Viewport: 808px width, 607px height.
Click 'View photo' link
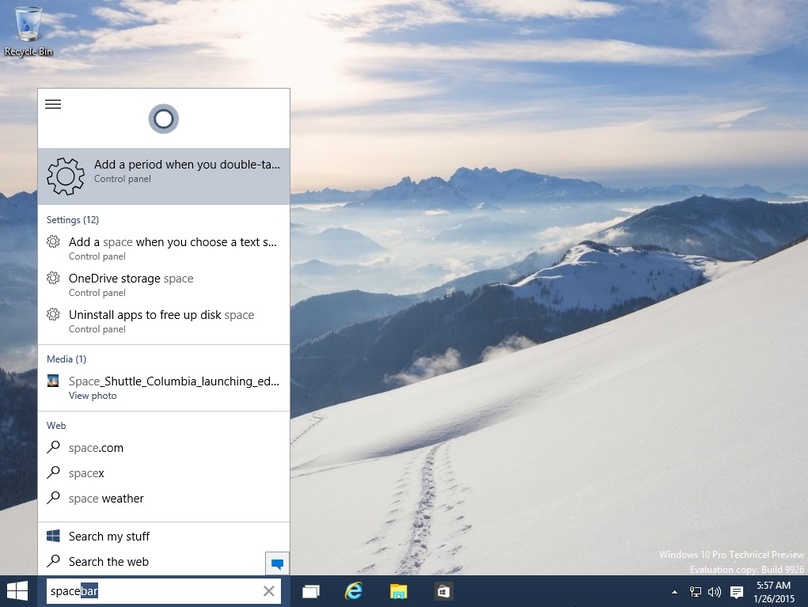click(93, 396)
